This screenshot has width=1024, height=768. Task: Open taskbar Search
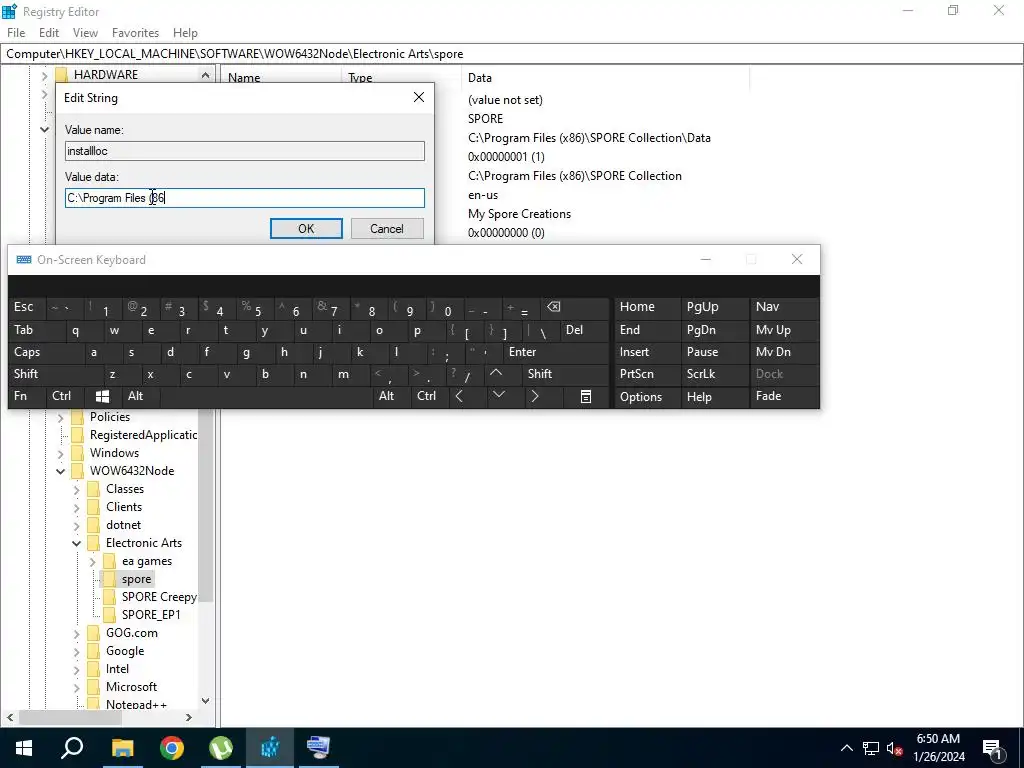[x=72, y=748]
